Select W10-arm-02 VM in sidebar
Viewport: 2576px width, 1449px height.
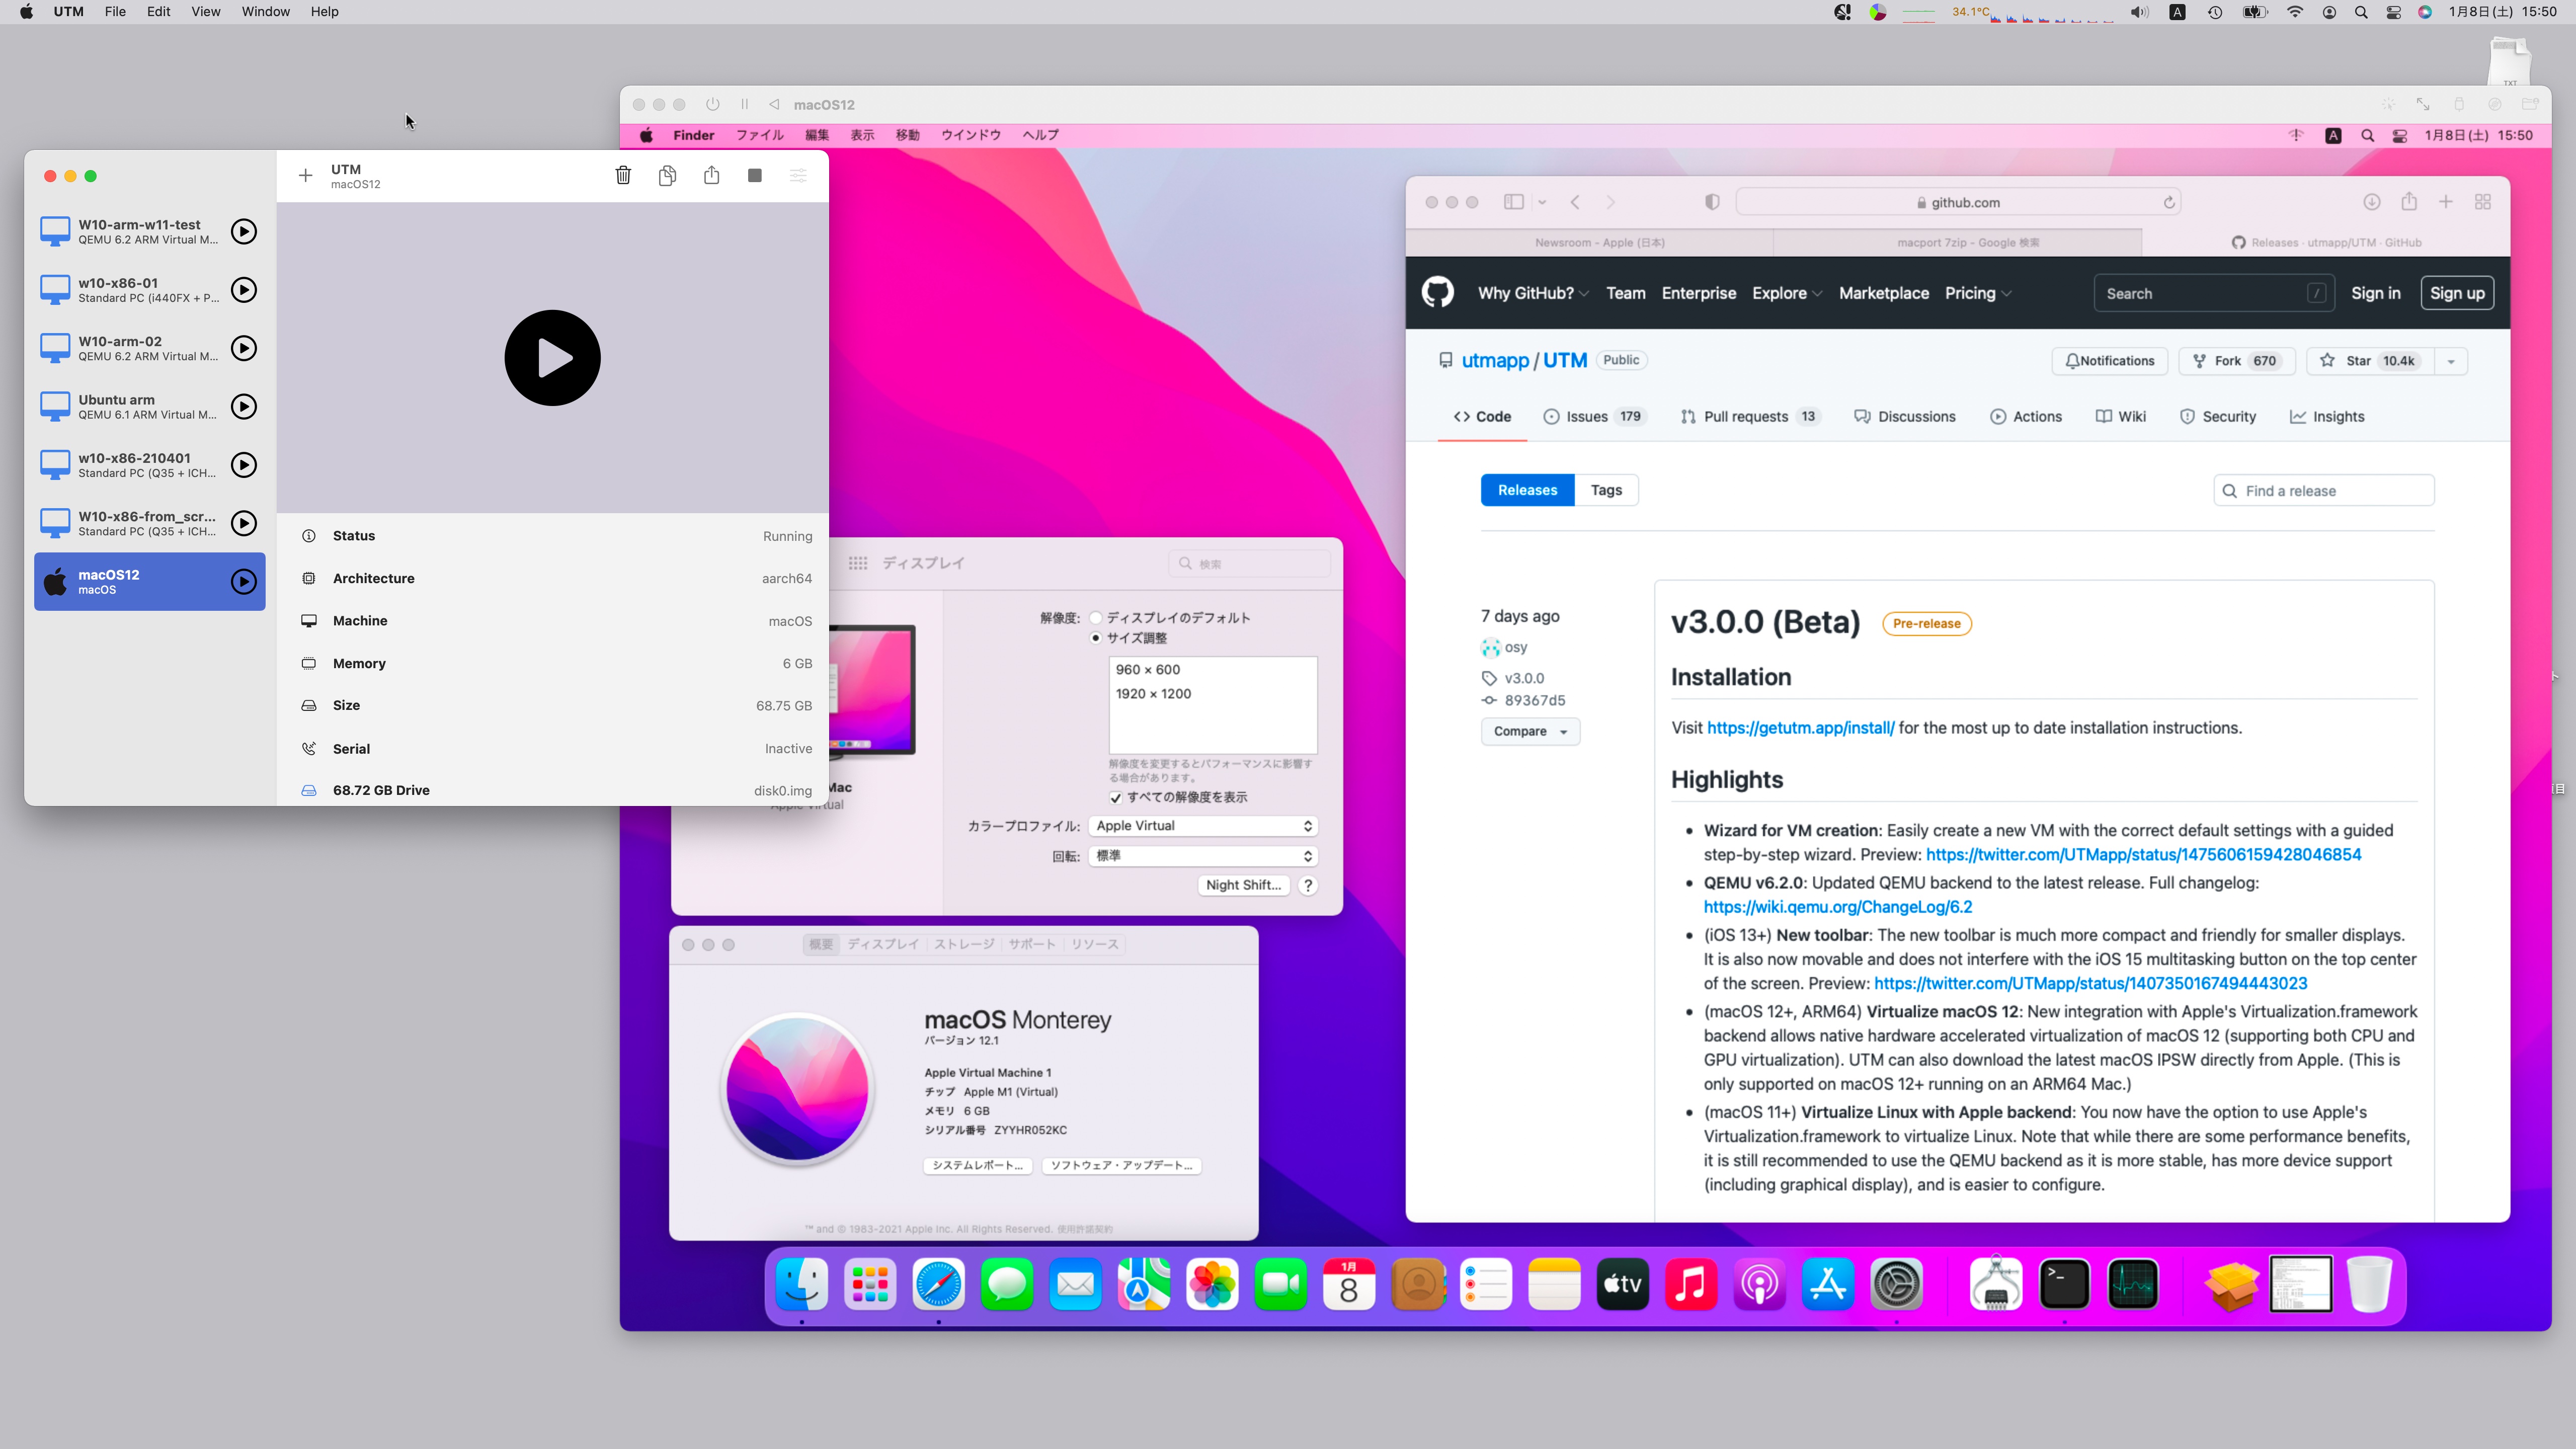click(149, 348)
